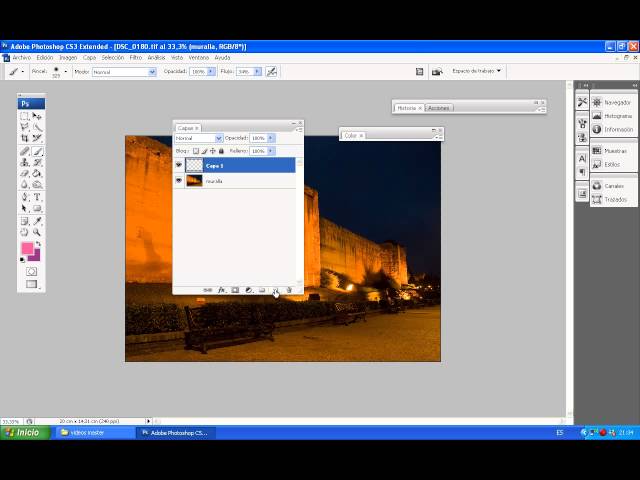Hide the muralla layer
Image resolution: width=640 pixels, height=480 pixels.
point(179,180)
